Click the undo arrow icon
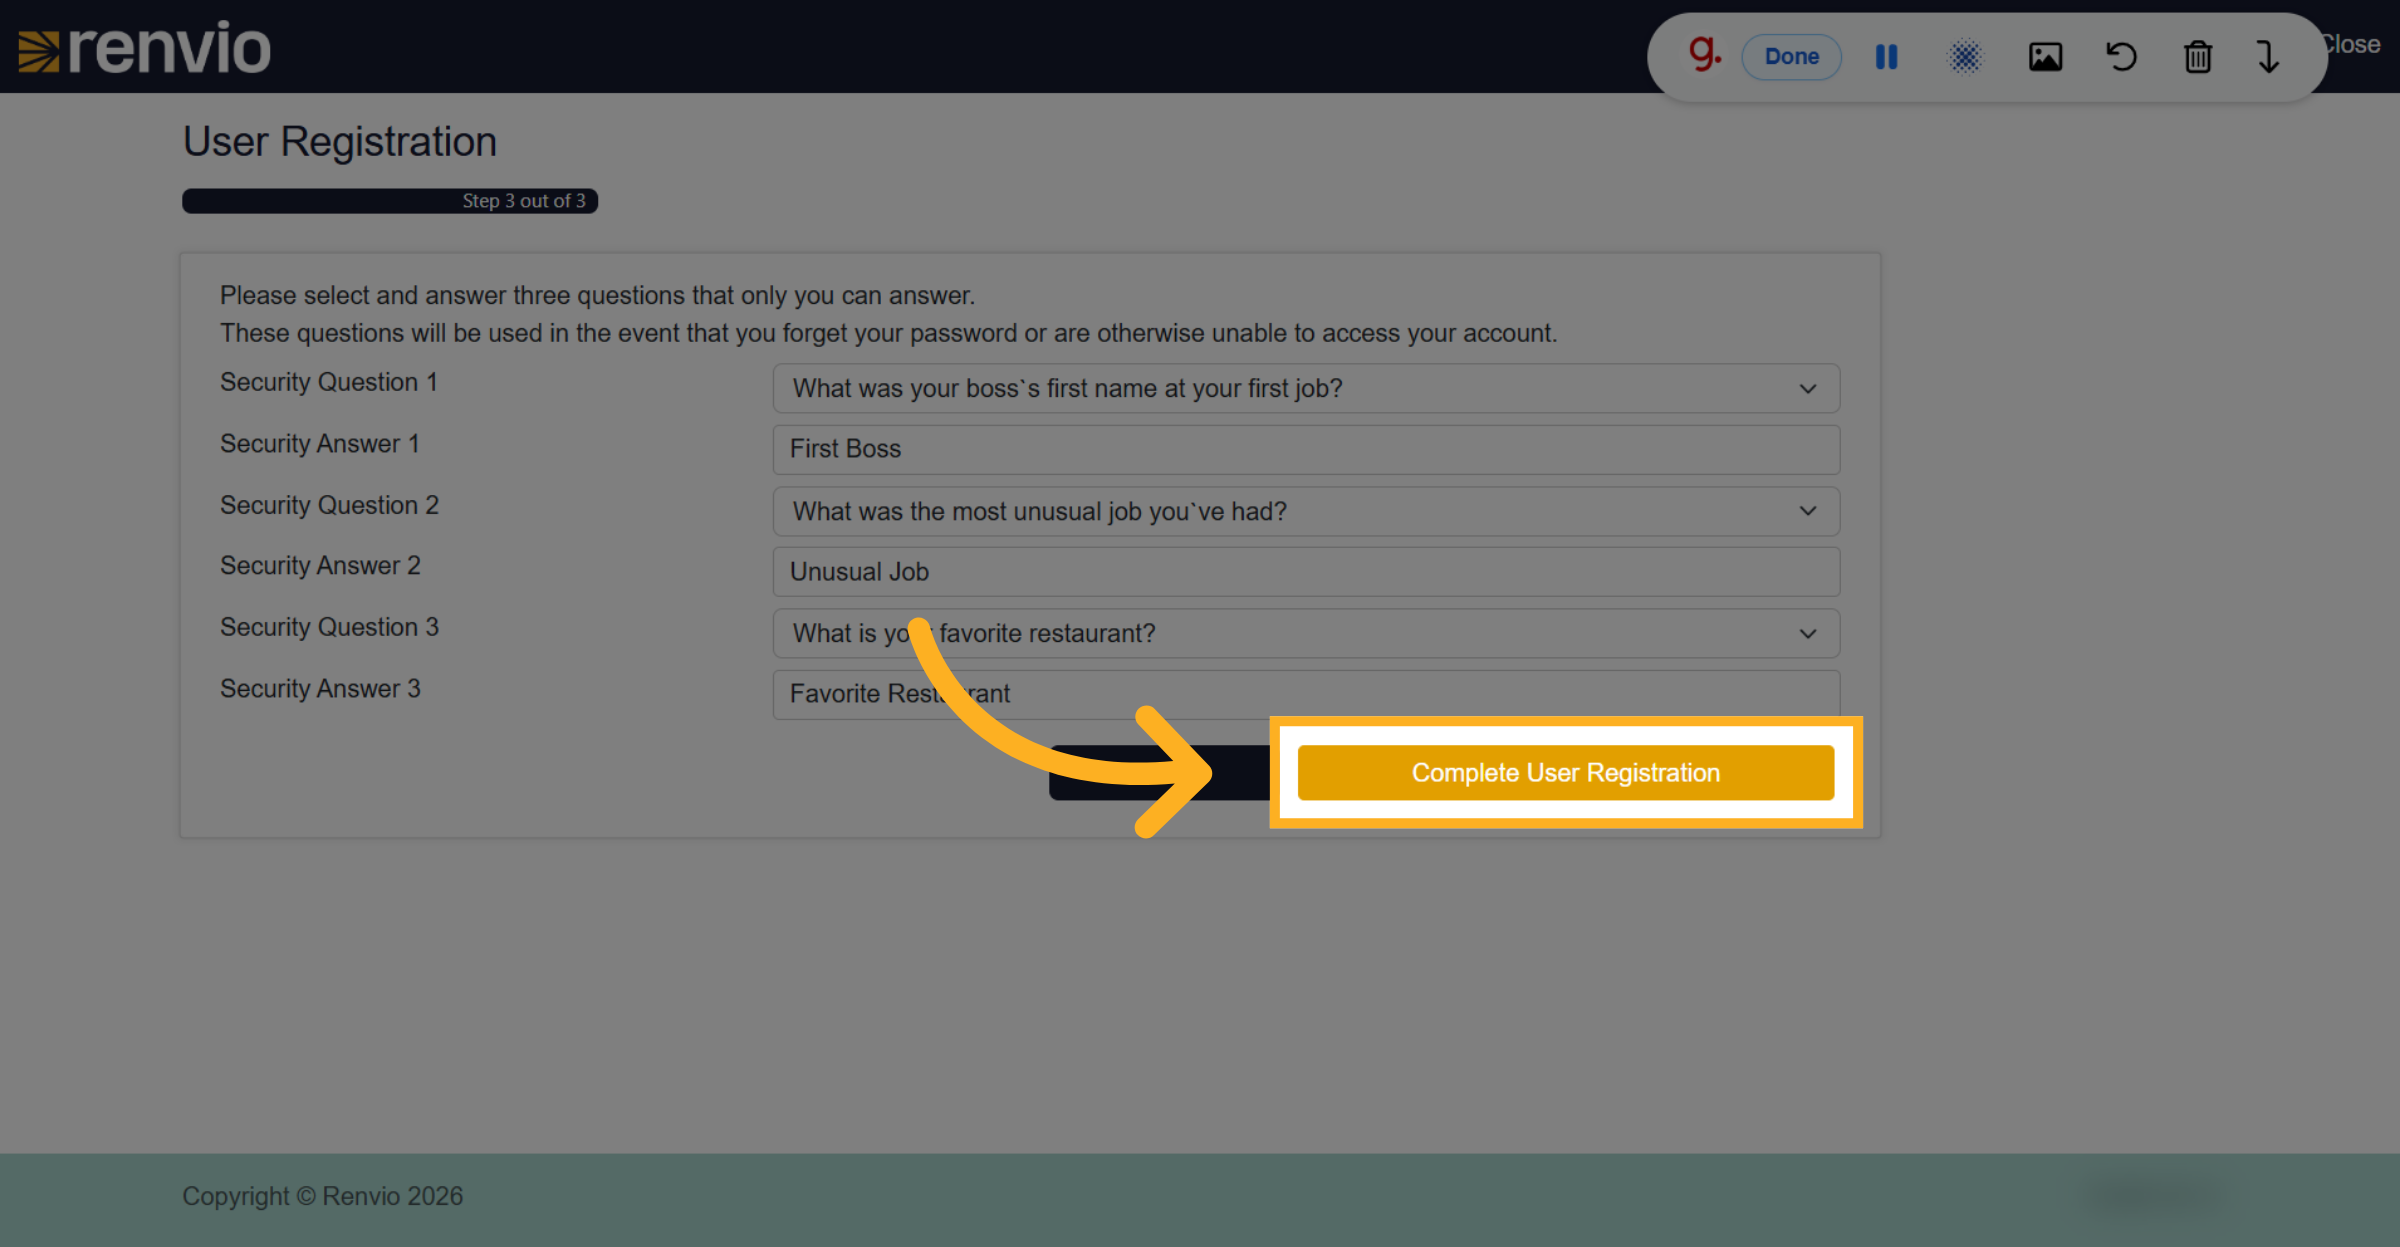Screen dimensions: 2400x1247 [x=2121, y=56]
